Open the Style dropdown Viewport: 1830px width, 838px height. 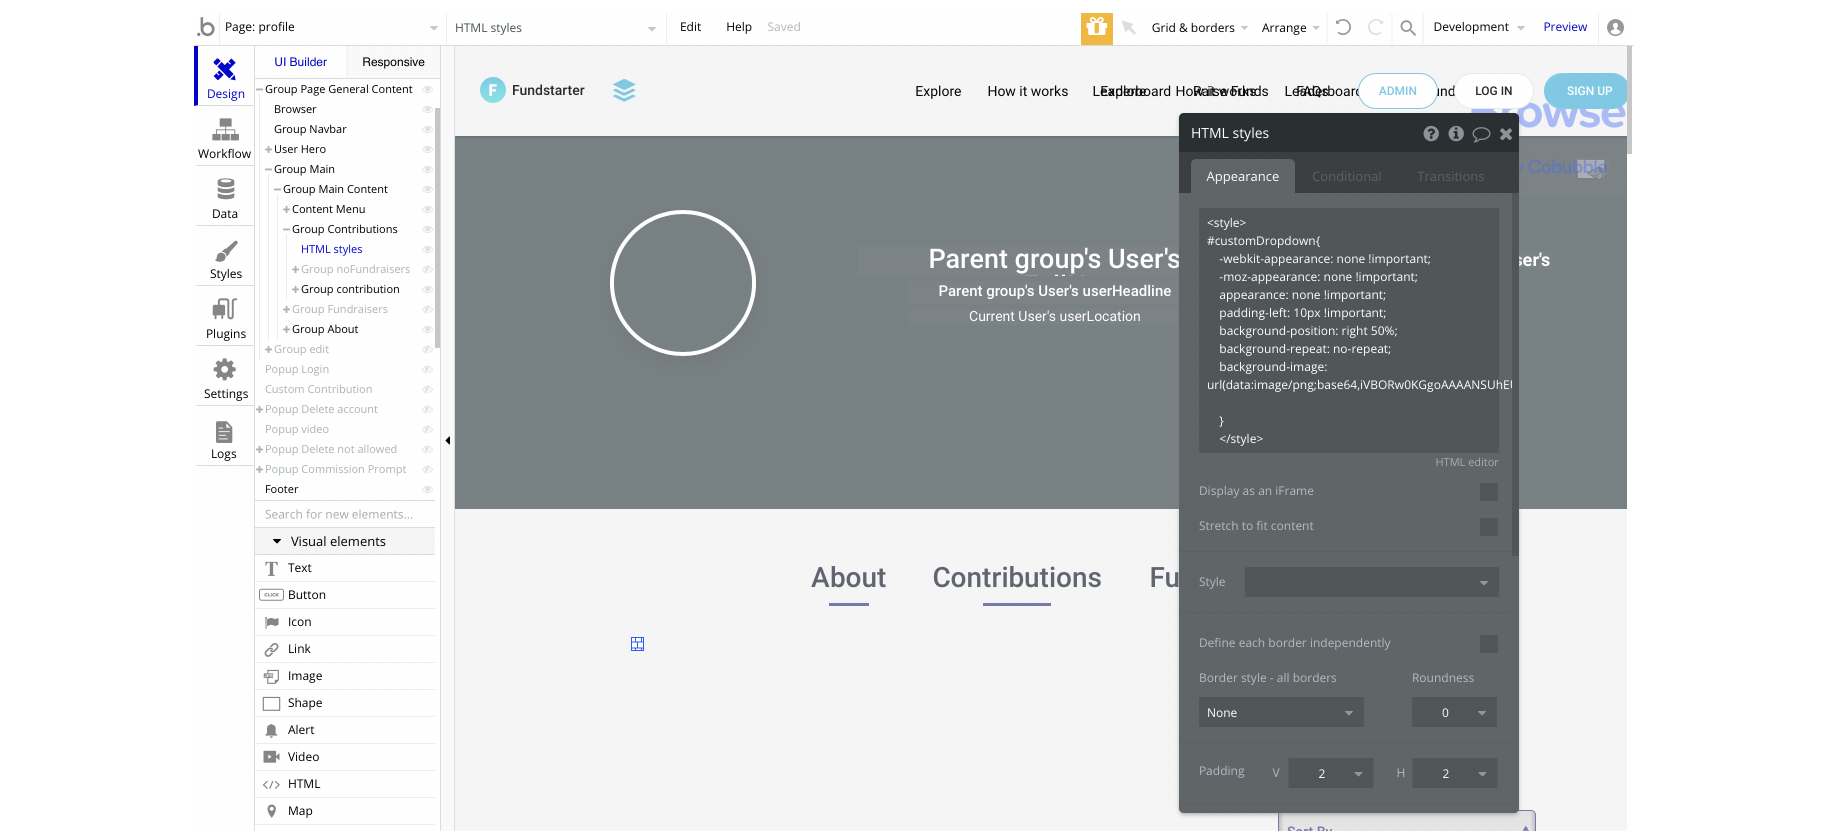click(x=1371, y=582)
